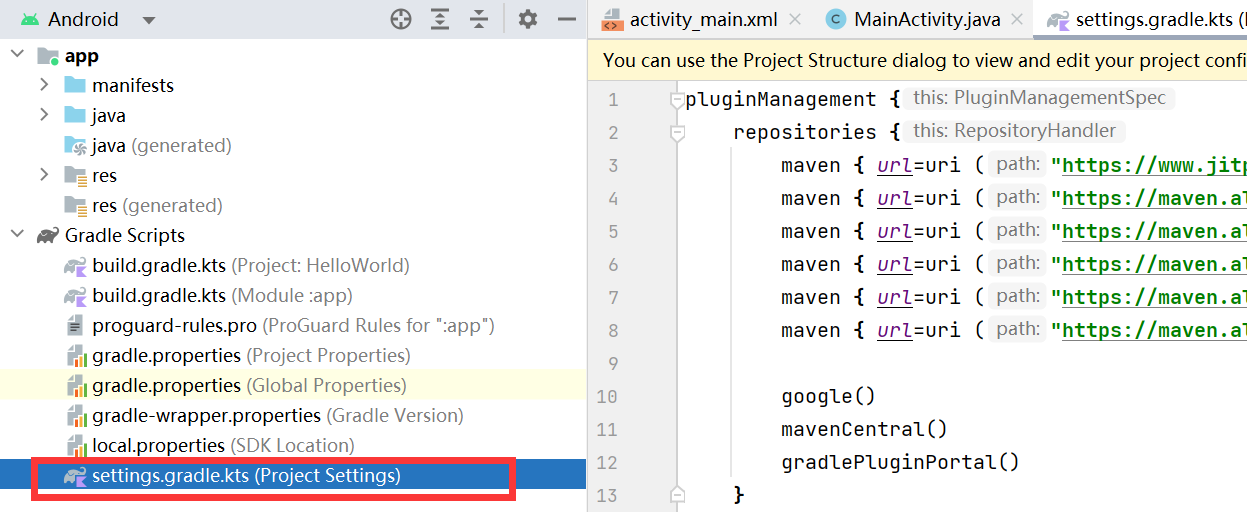Open local.properties (SDK Location)
The image size is (1247, 512).
209,445
